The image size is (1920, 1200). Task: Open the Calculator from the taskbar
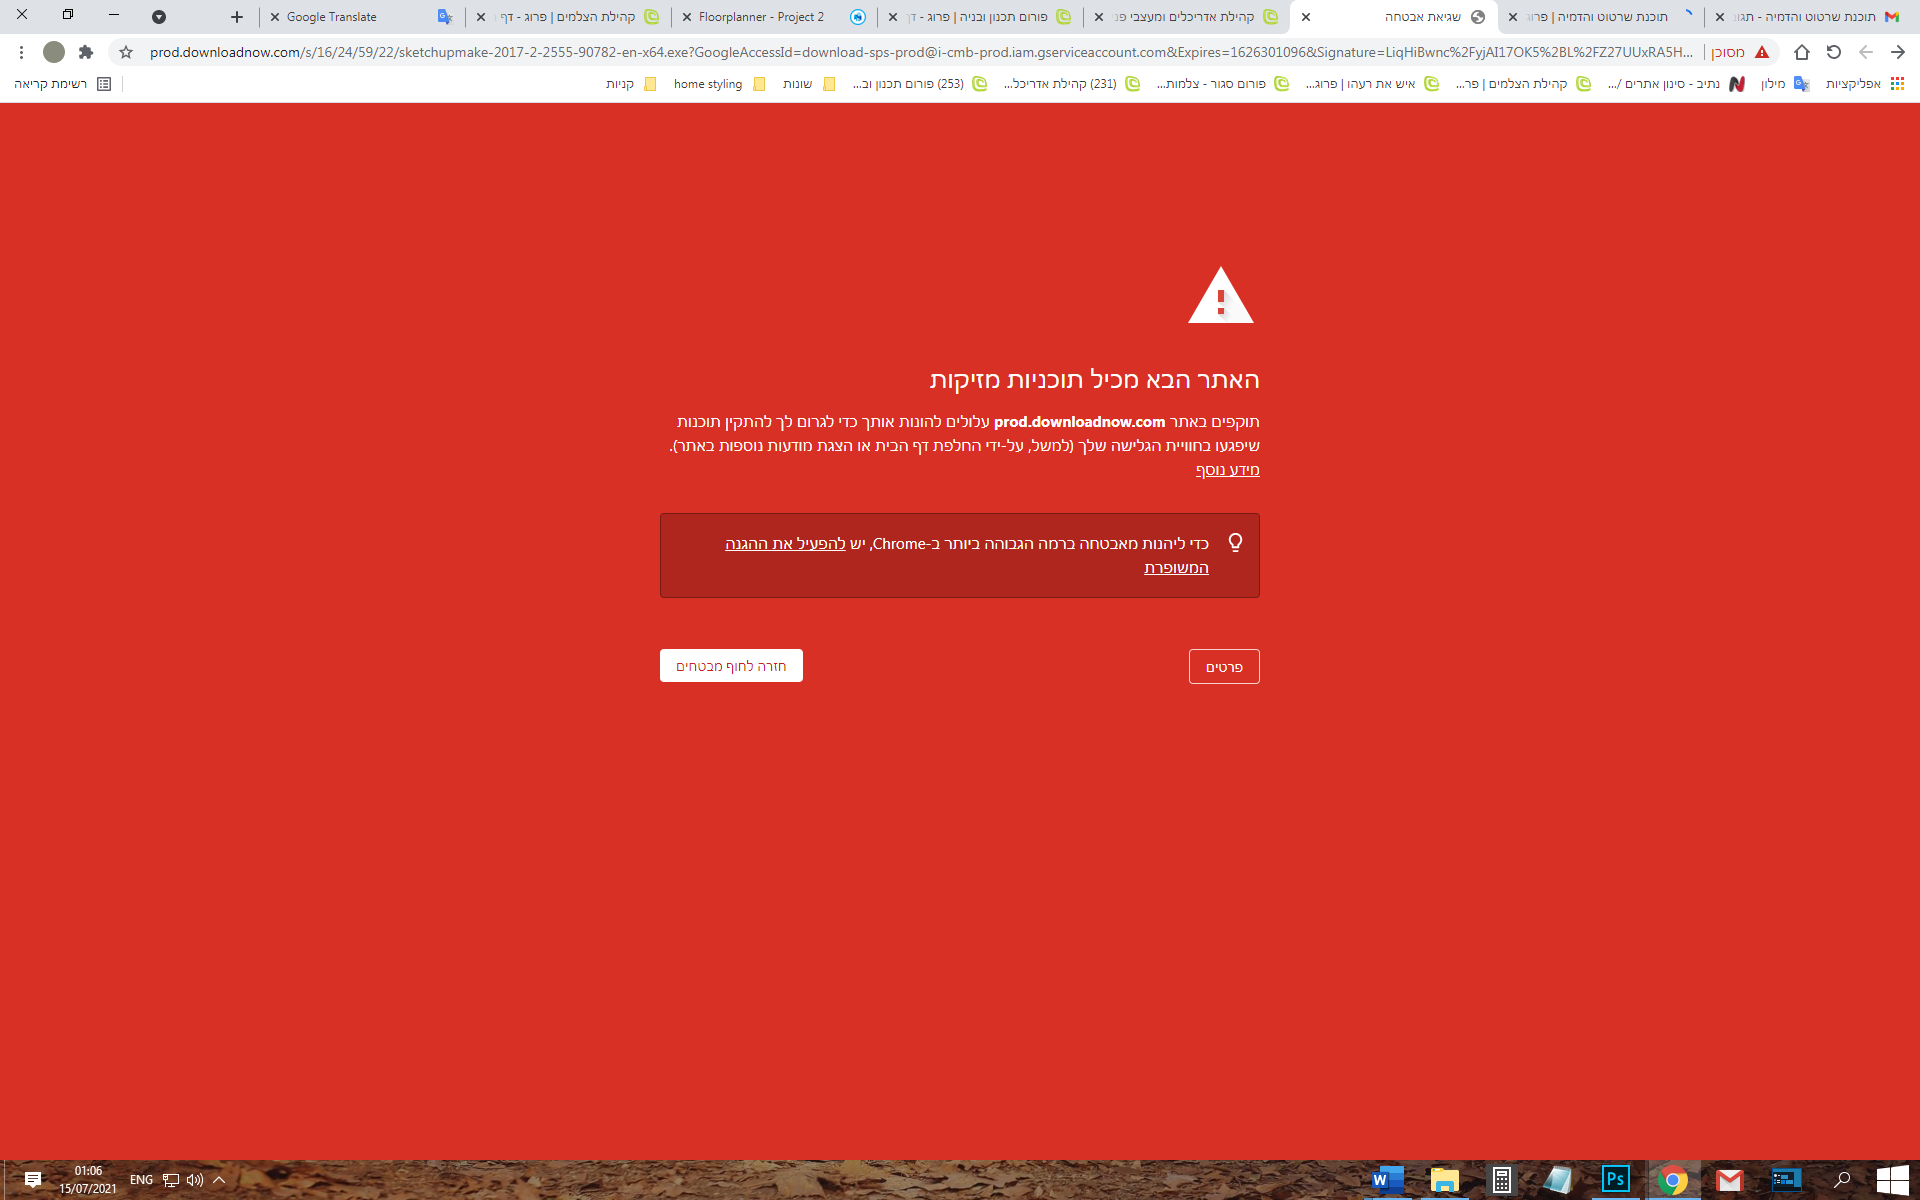click(1501, 1180)
